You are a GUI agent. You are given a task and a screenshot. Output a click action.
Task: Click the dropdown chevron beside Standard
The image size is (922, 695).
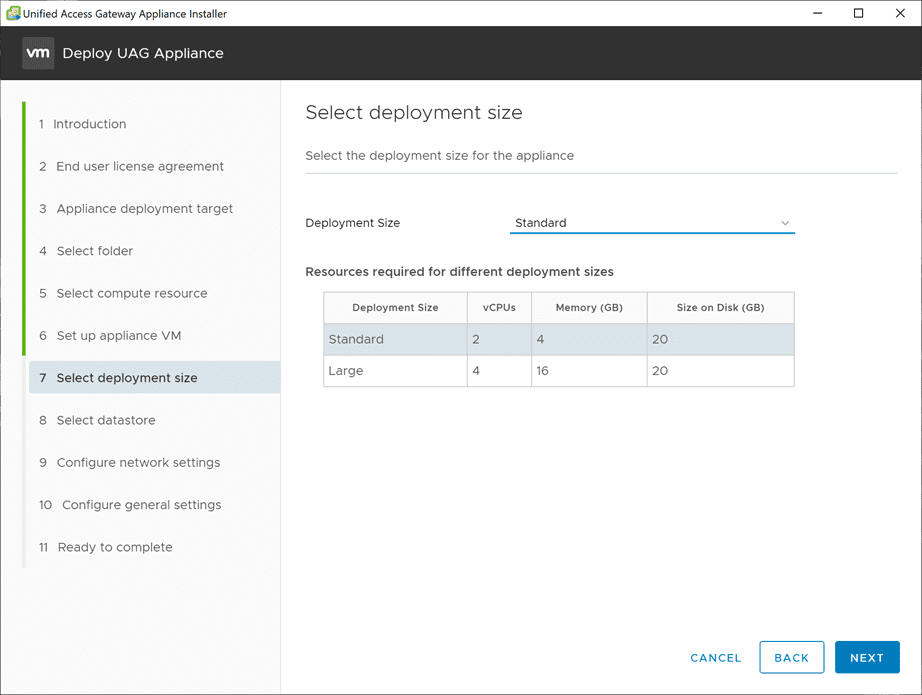pyautogui.click(x=785, y=223)
